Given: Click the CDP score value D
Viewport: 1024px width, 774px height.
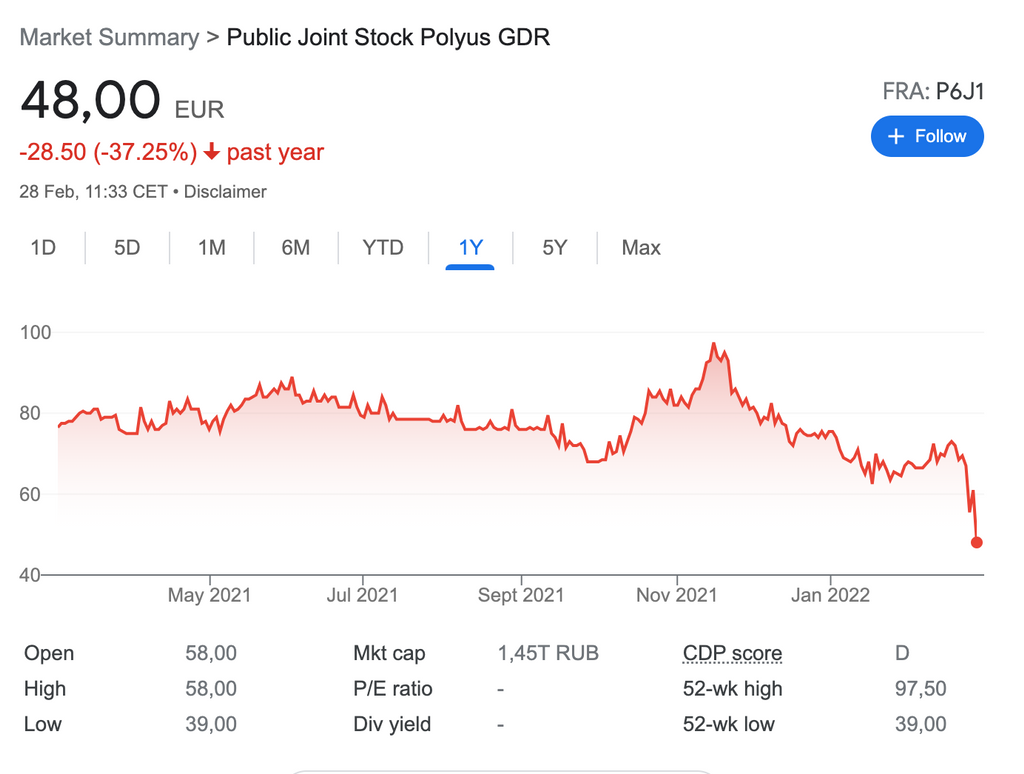Looking at the screenshot, I should [x=902, y=653].
